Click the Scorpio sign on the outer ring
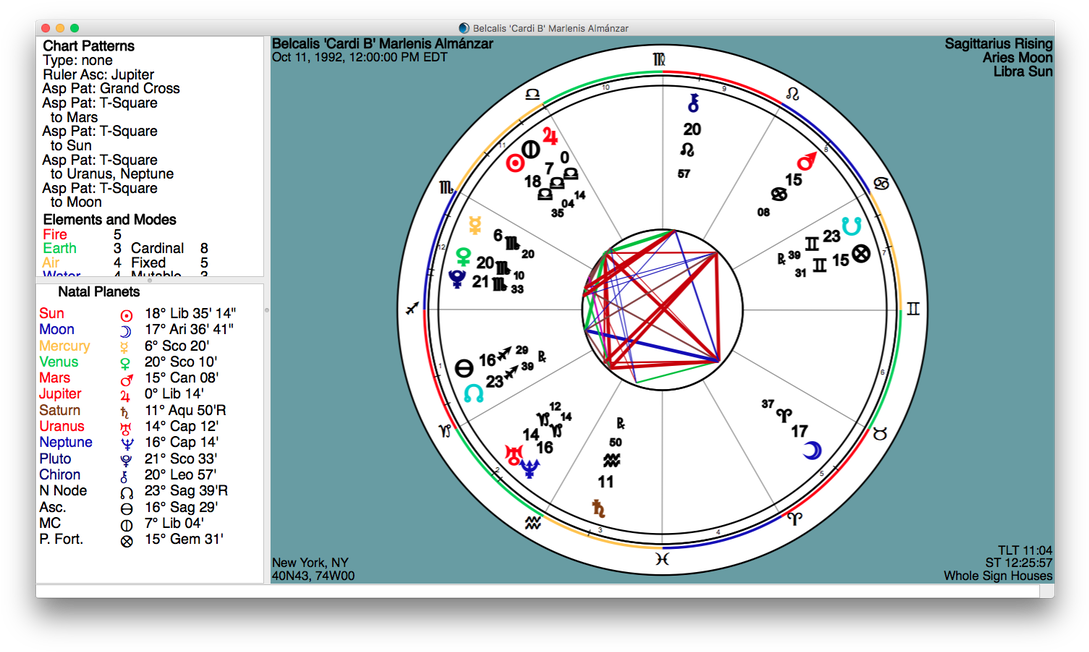The width and height of the screenshot is (1089, 652). pos(447,187)
